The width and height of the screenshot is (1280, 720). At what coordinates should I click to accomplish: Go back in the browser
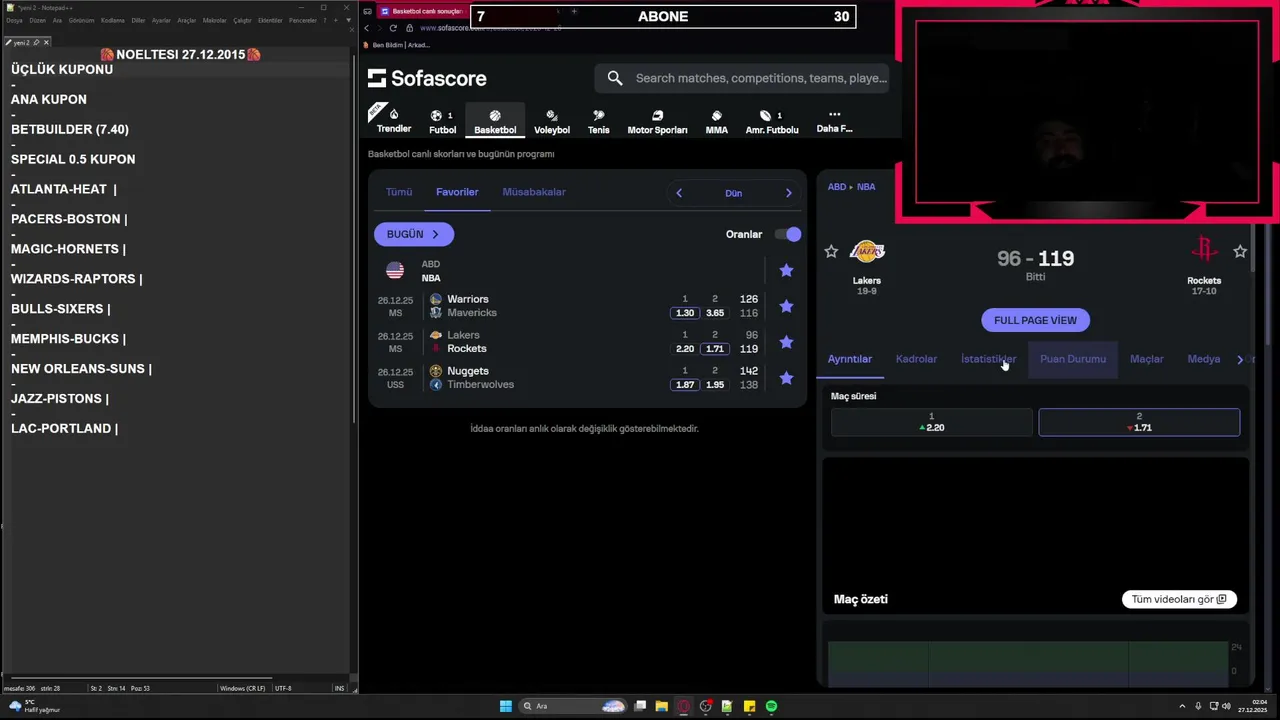point(366,28)
